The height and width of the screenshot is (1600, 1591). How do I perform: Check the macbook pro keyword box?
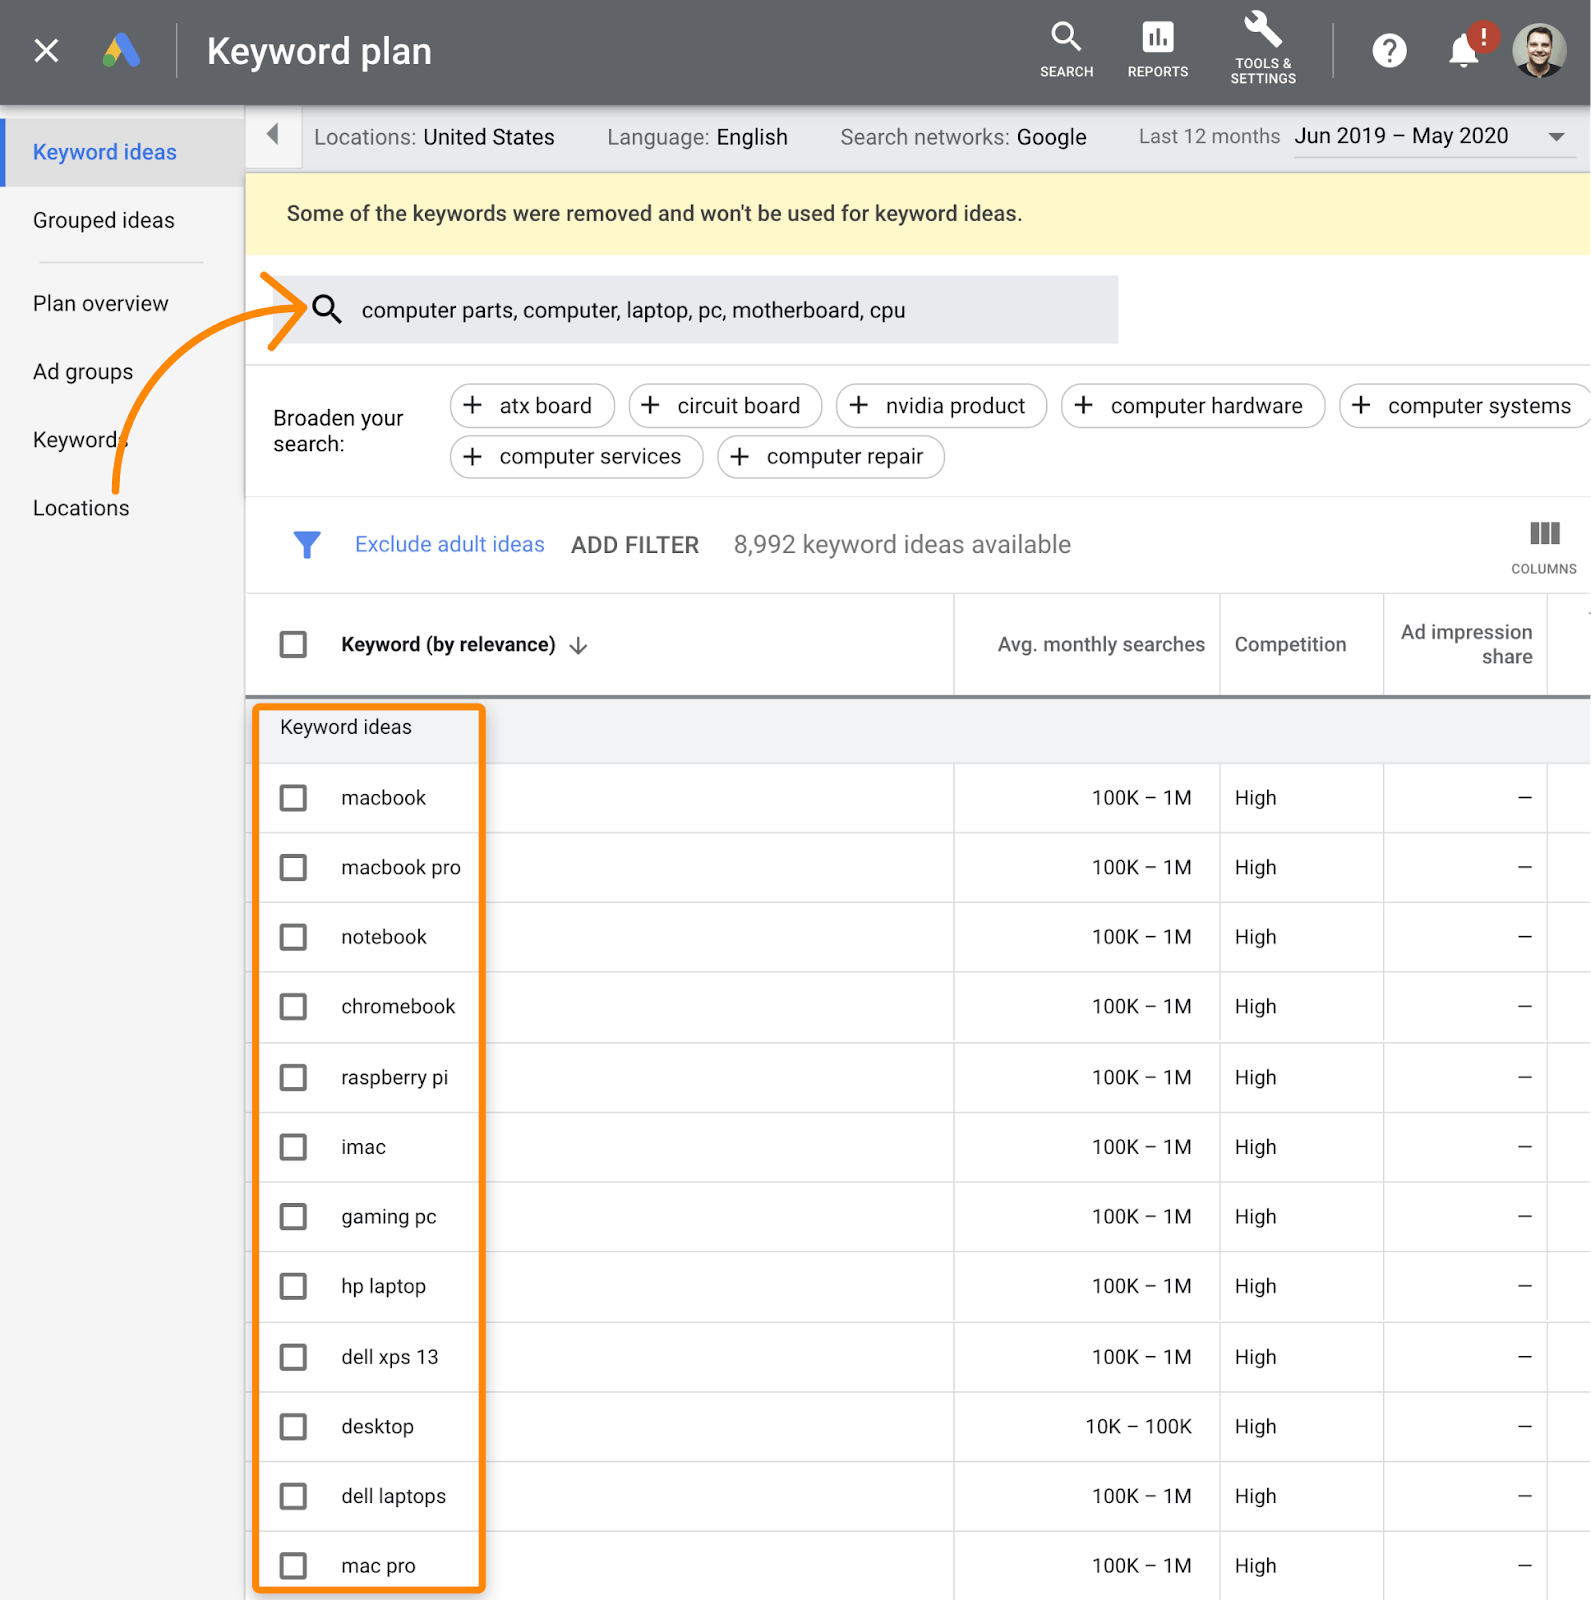[293, 867]
